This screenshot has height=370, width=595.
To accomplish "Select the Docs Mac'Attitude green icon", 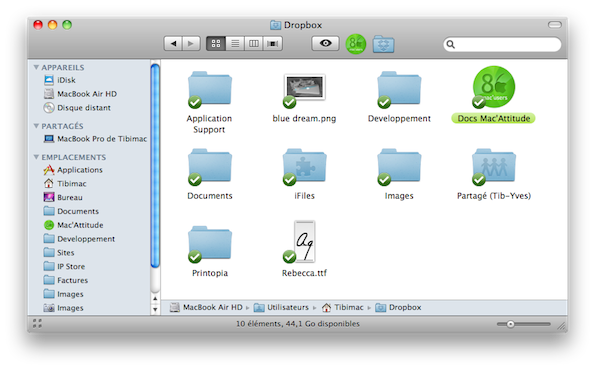I will 493,87.
